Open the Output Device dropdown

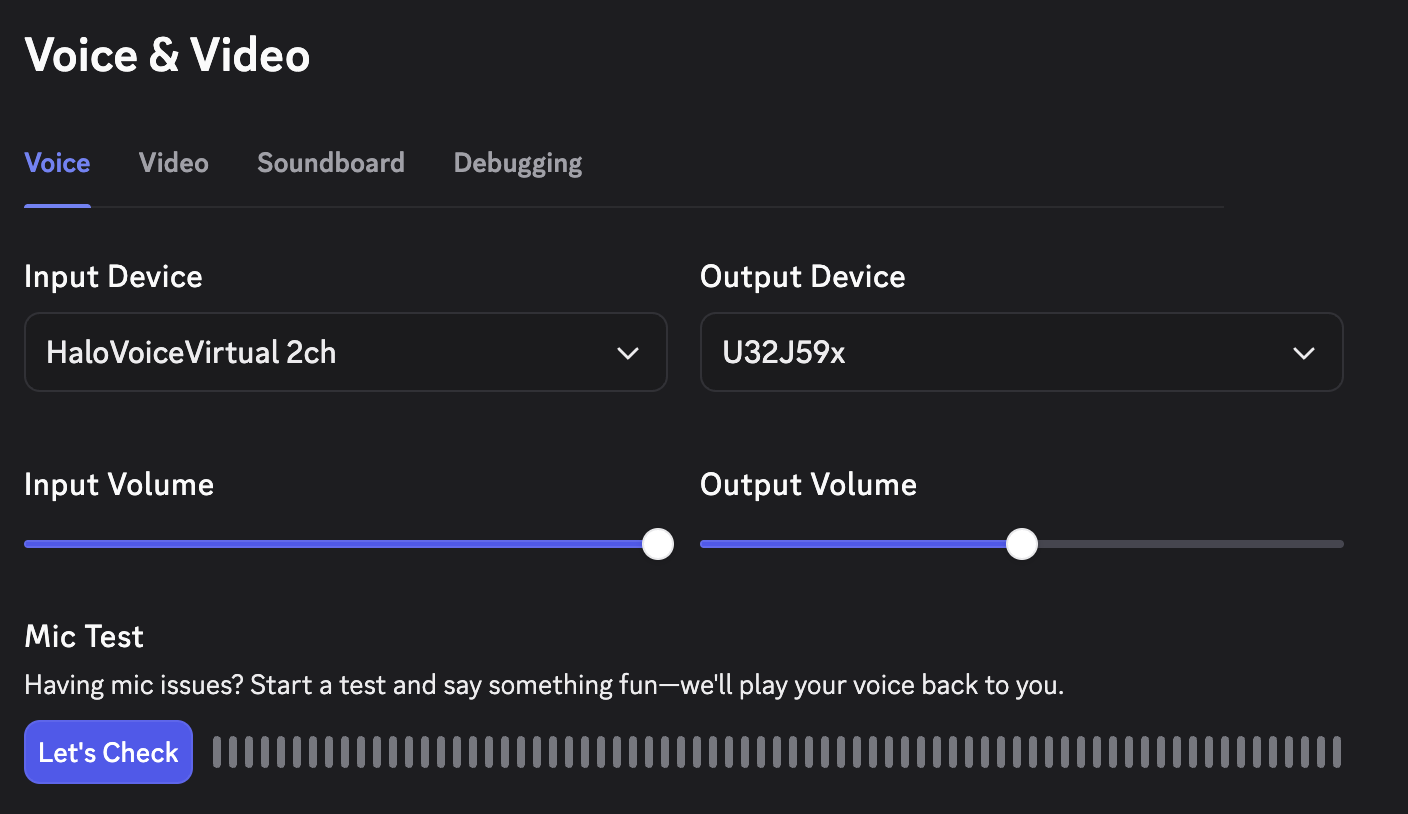click(1021, 352)
